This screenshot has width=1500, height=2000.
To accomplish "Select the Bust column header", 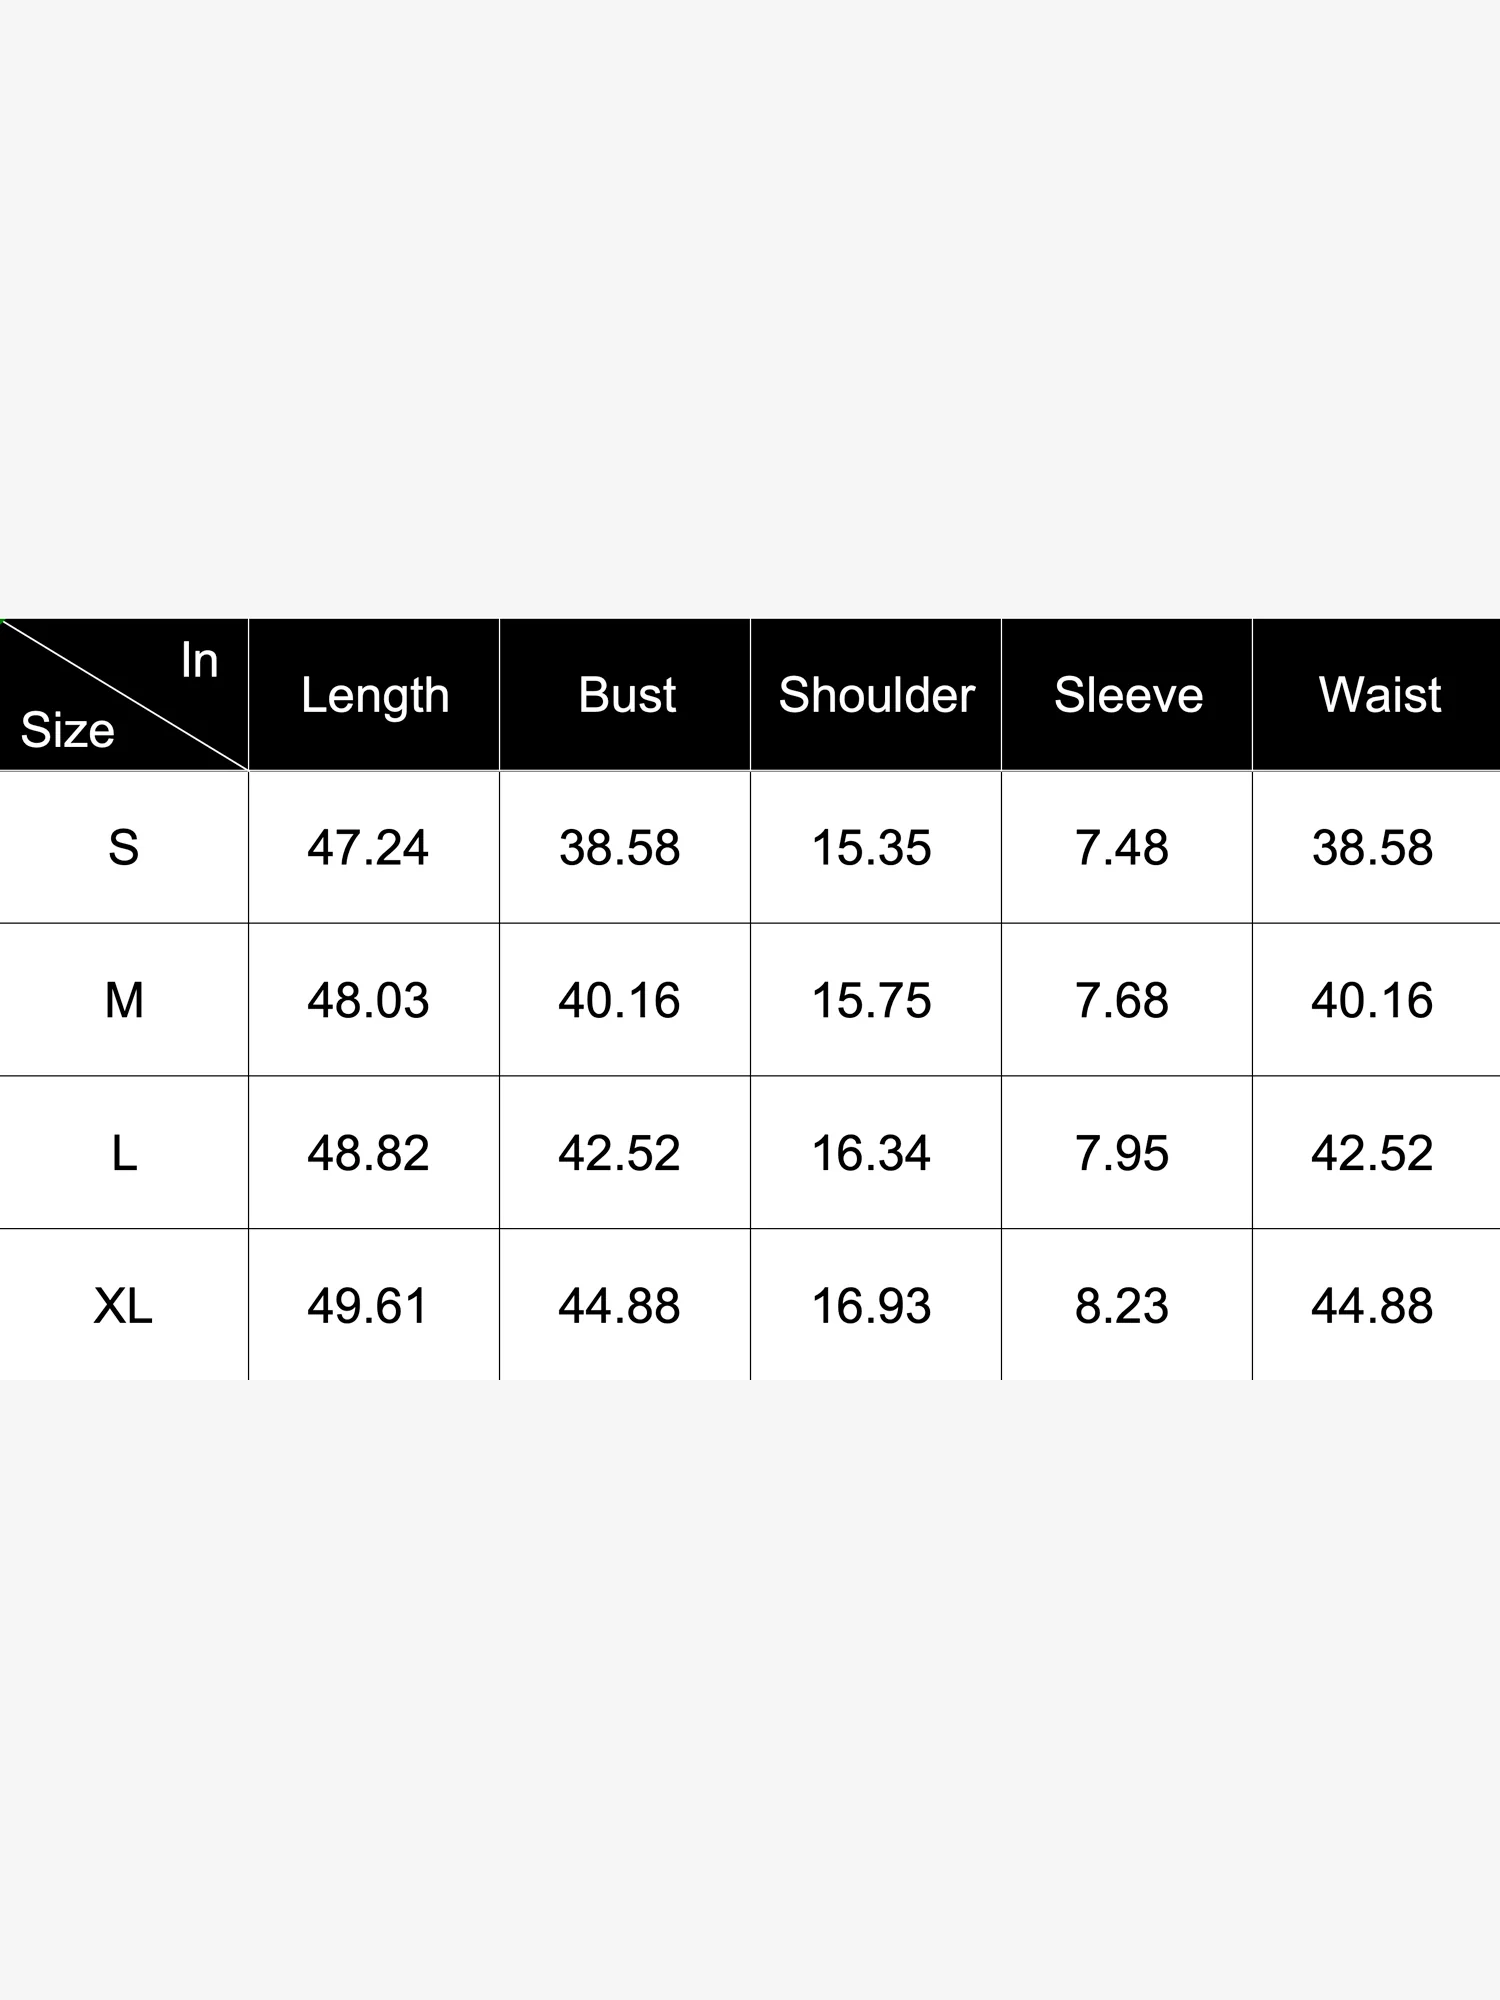I will pyautogui.click(x=627, y=695).
